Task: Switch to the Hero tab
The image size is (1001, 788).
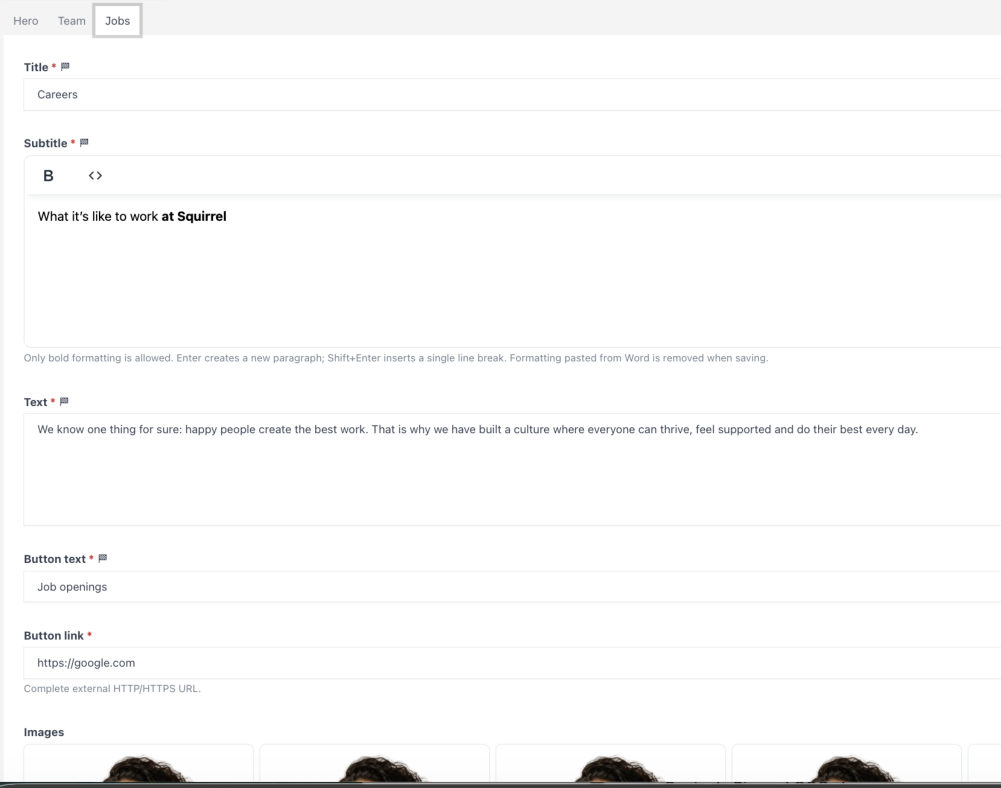Action: (x=26, y=21)
